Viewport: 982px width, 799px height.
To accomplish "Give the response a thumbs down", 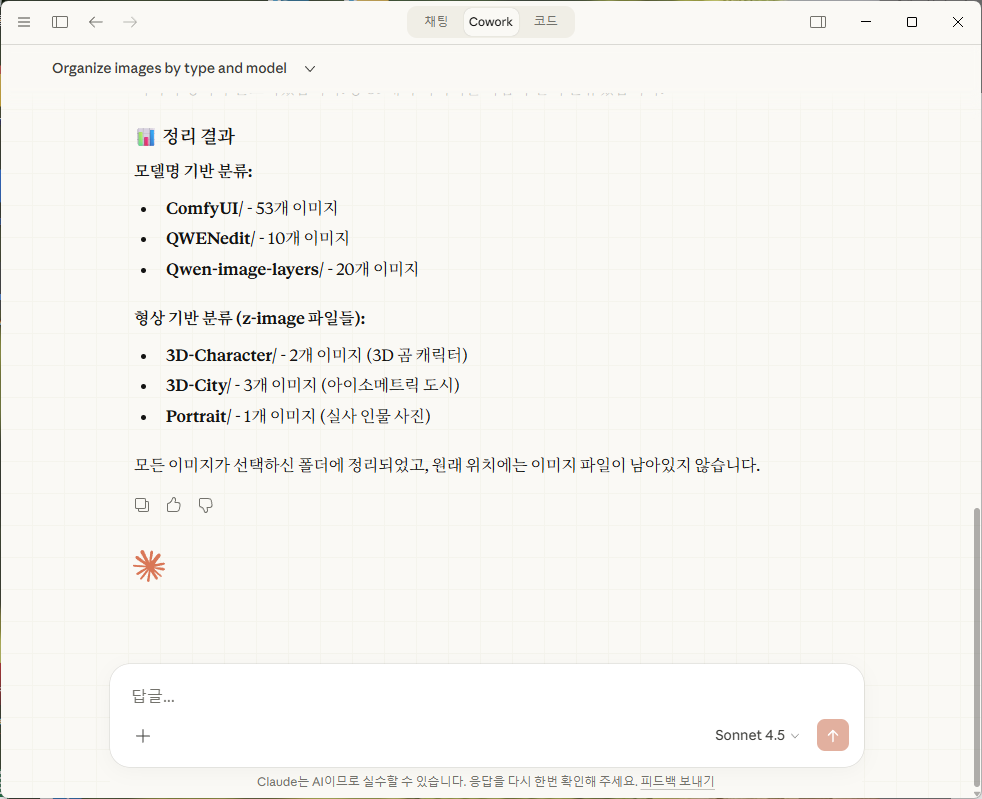I will [206, 505].
